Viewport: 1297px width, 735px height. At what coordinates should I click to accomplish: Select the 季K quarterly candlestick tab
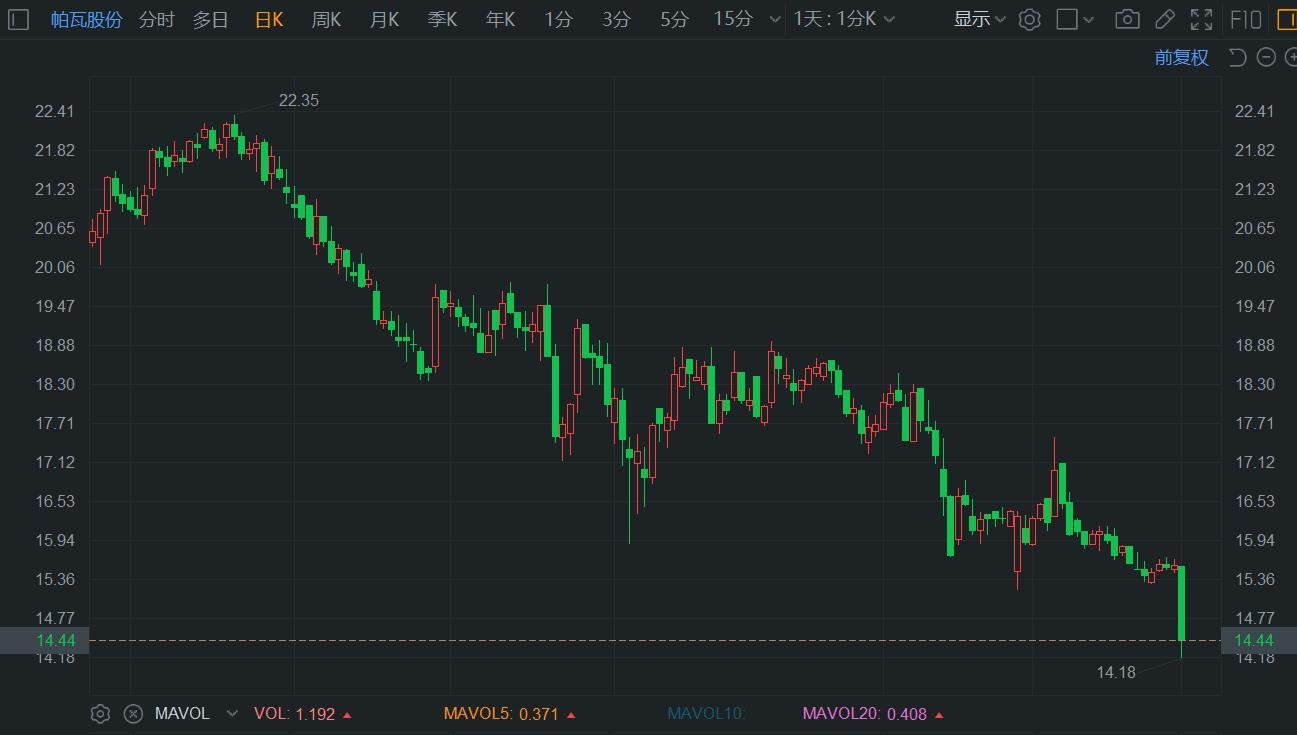443,19
